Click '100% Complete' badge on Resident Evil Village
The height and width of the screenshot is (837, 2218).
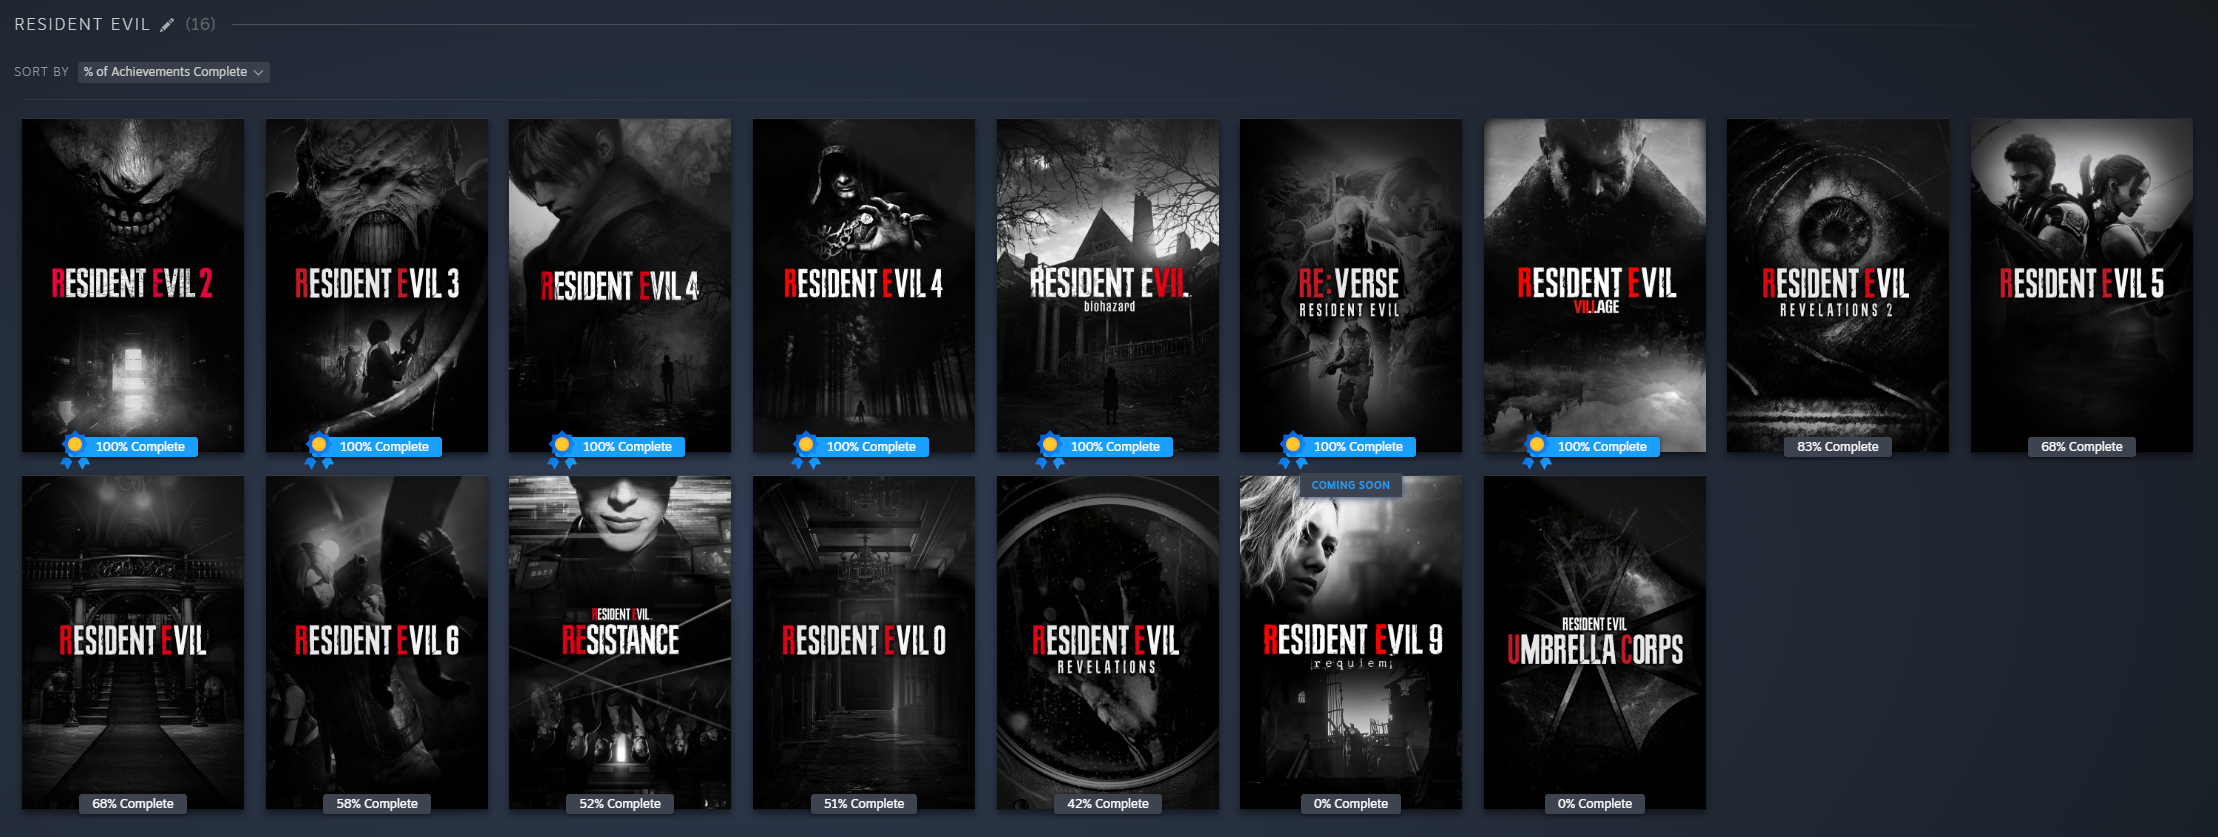pos(1603,447)
